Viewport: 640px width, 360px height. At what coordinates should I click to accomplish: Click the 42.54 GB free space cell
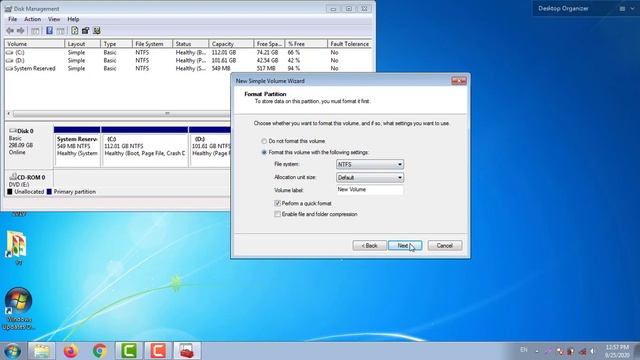[267, 60]
